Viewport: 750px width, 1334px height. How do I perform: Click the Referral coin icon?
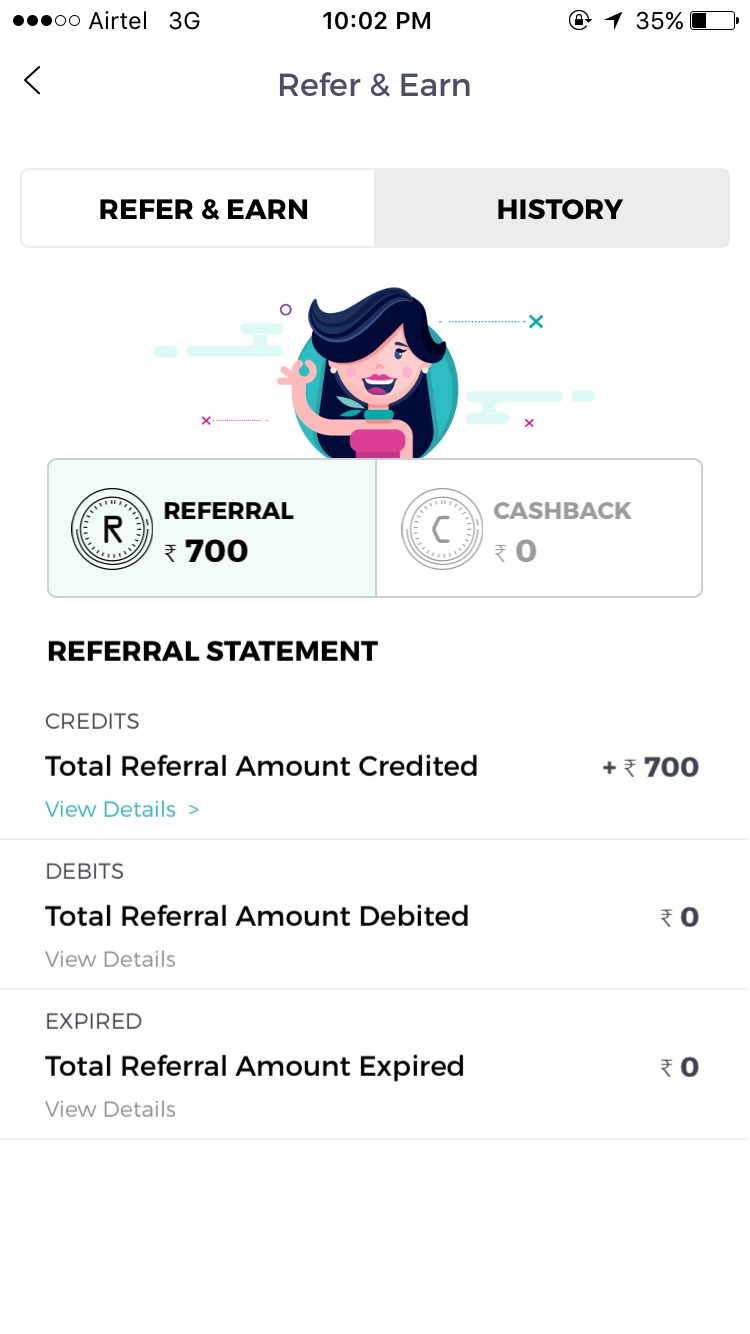(x=112, y=529)
